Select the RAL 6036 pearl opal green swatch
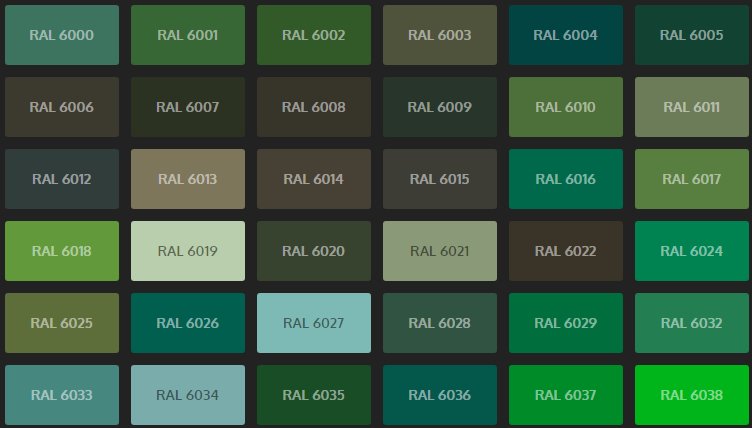This screenshot has height=428, width=752. tap(440, 395)
